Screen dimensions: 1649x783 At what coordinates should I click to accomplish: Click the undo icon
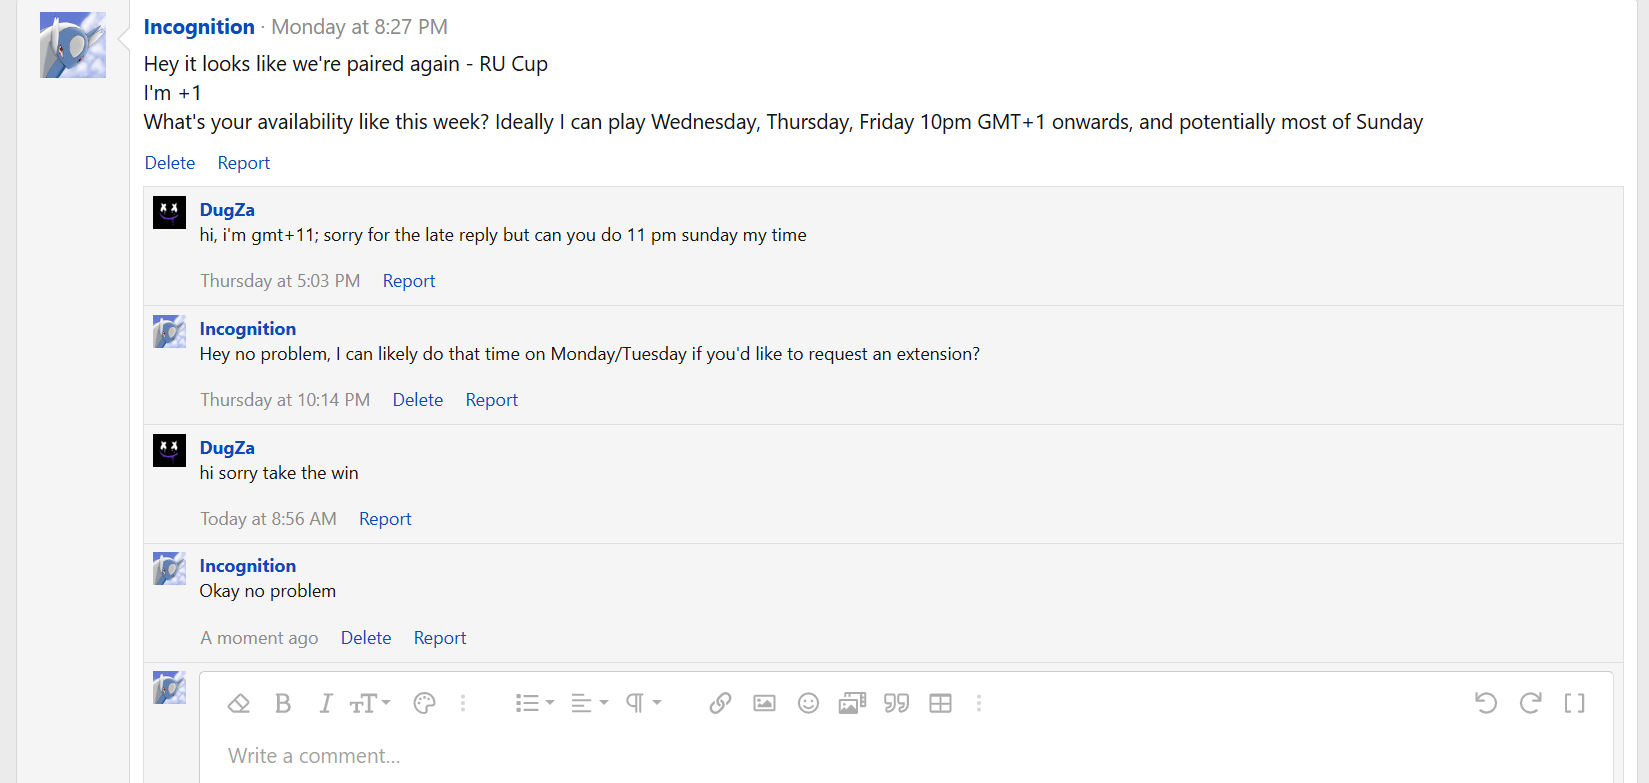tap(1486, 704)
